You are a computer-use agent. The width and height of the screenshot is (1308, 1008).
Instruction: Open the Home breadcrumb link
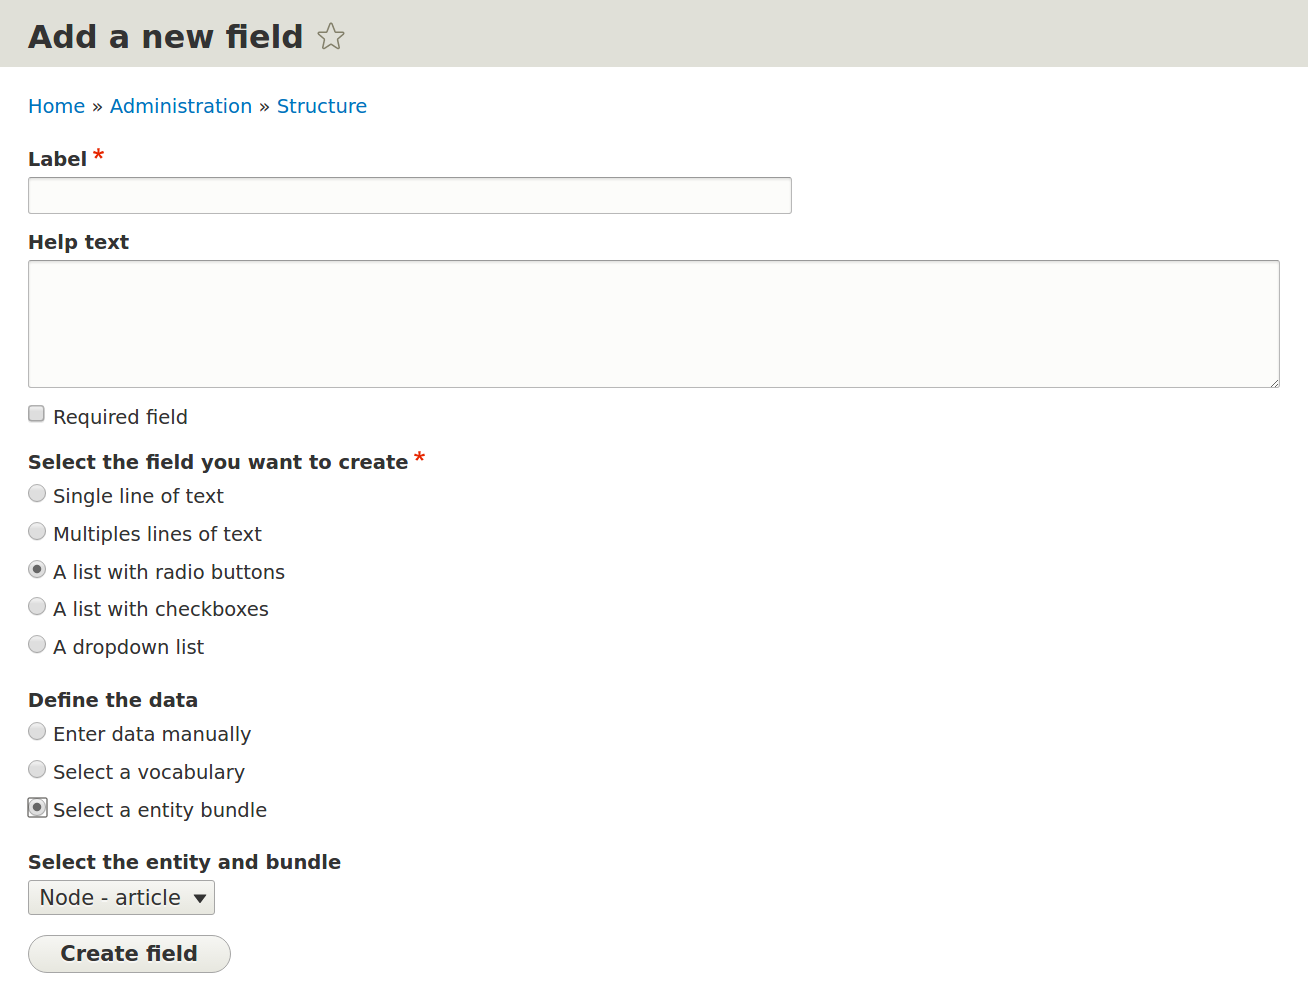click(56, 106)
